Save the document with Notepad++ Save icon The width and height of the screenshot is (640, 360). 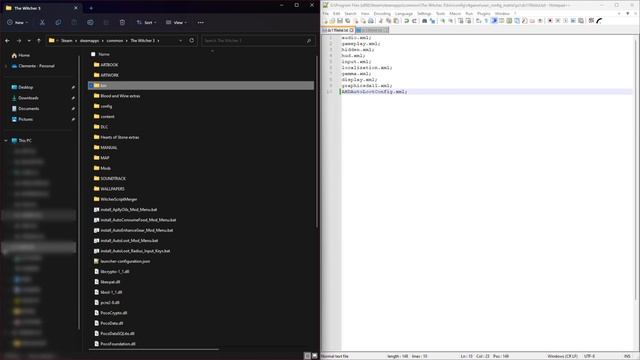340,21
